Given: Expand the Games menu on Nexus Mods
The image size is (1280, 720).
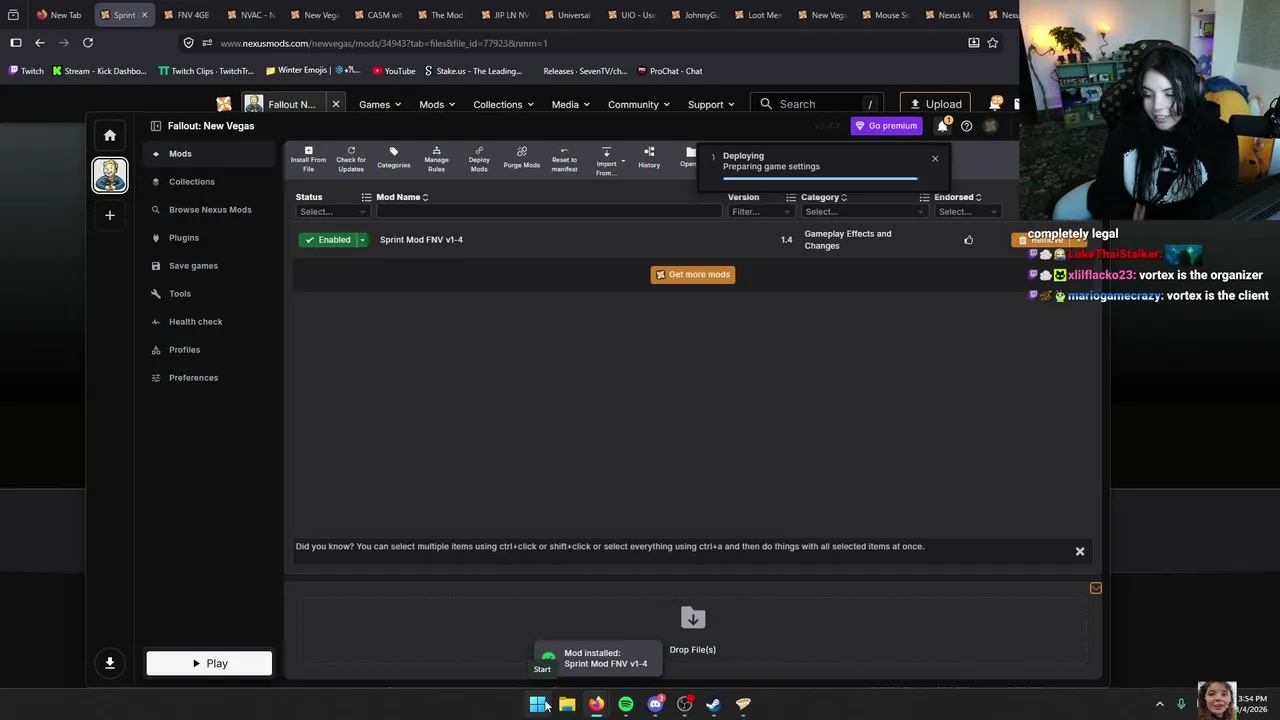Looking at the screenshot, I should coord(380,104).
